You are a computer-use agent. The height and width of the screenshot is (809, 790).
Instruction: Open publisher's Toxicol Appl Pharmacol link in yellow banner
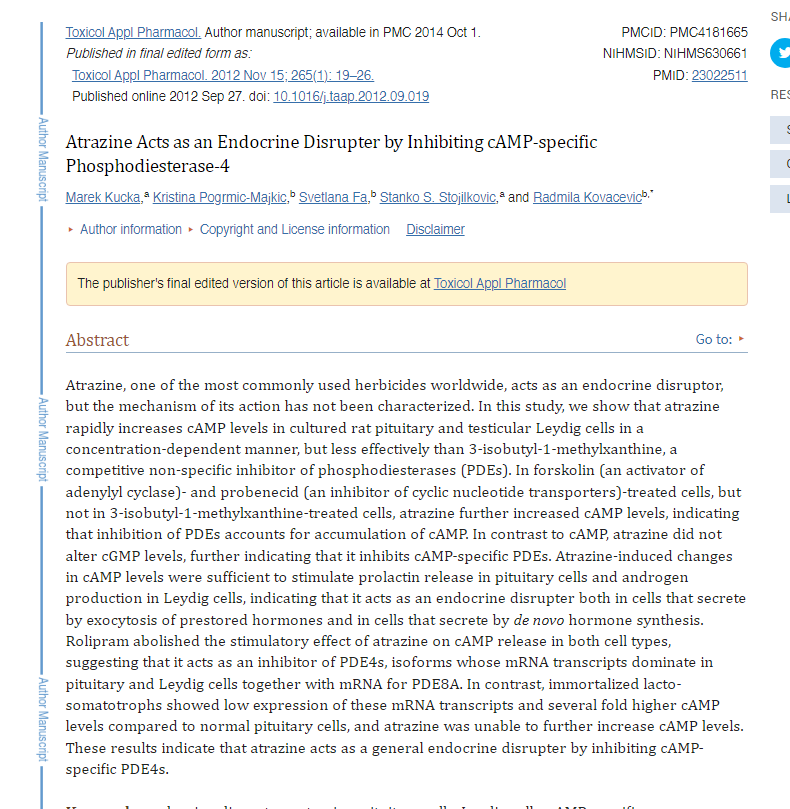tap(499, 283)
